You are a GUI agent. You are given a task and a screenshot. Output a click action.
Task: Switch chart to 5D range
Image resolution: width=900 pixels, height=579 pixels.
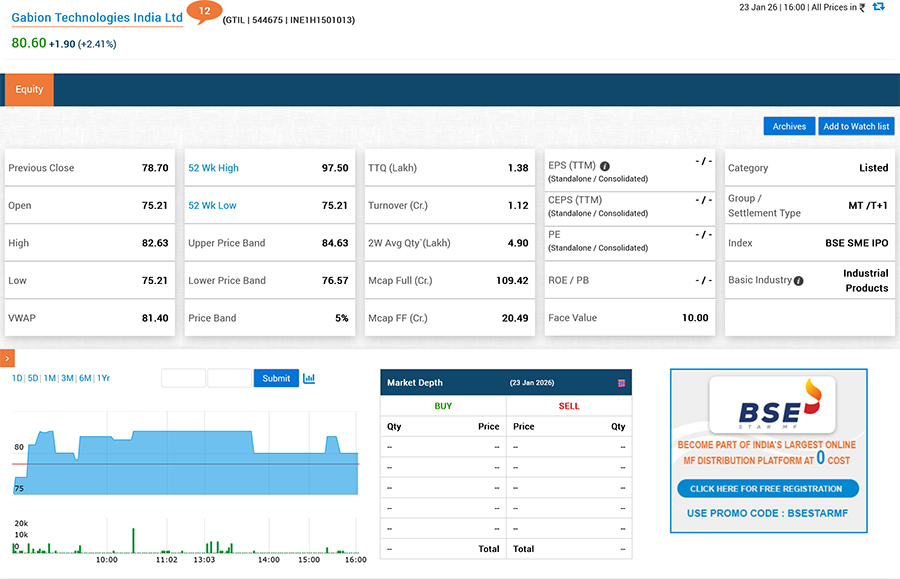pos(33,378)
